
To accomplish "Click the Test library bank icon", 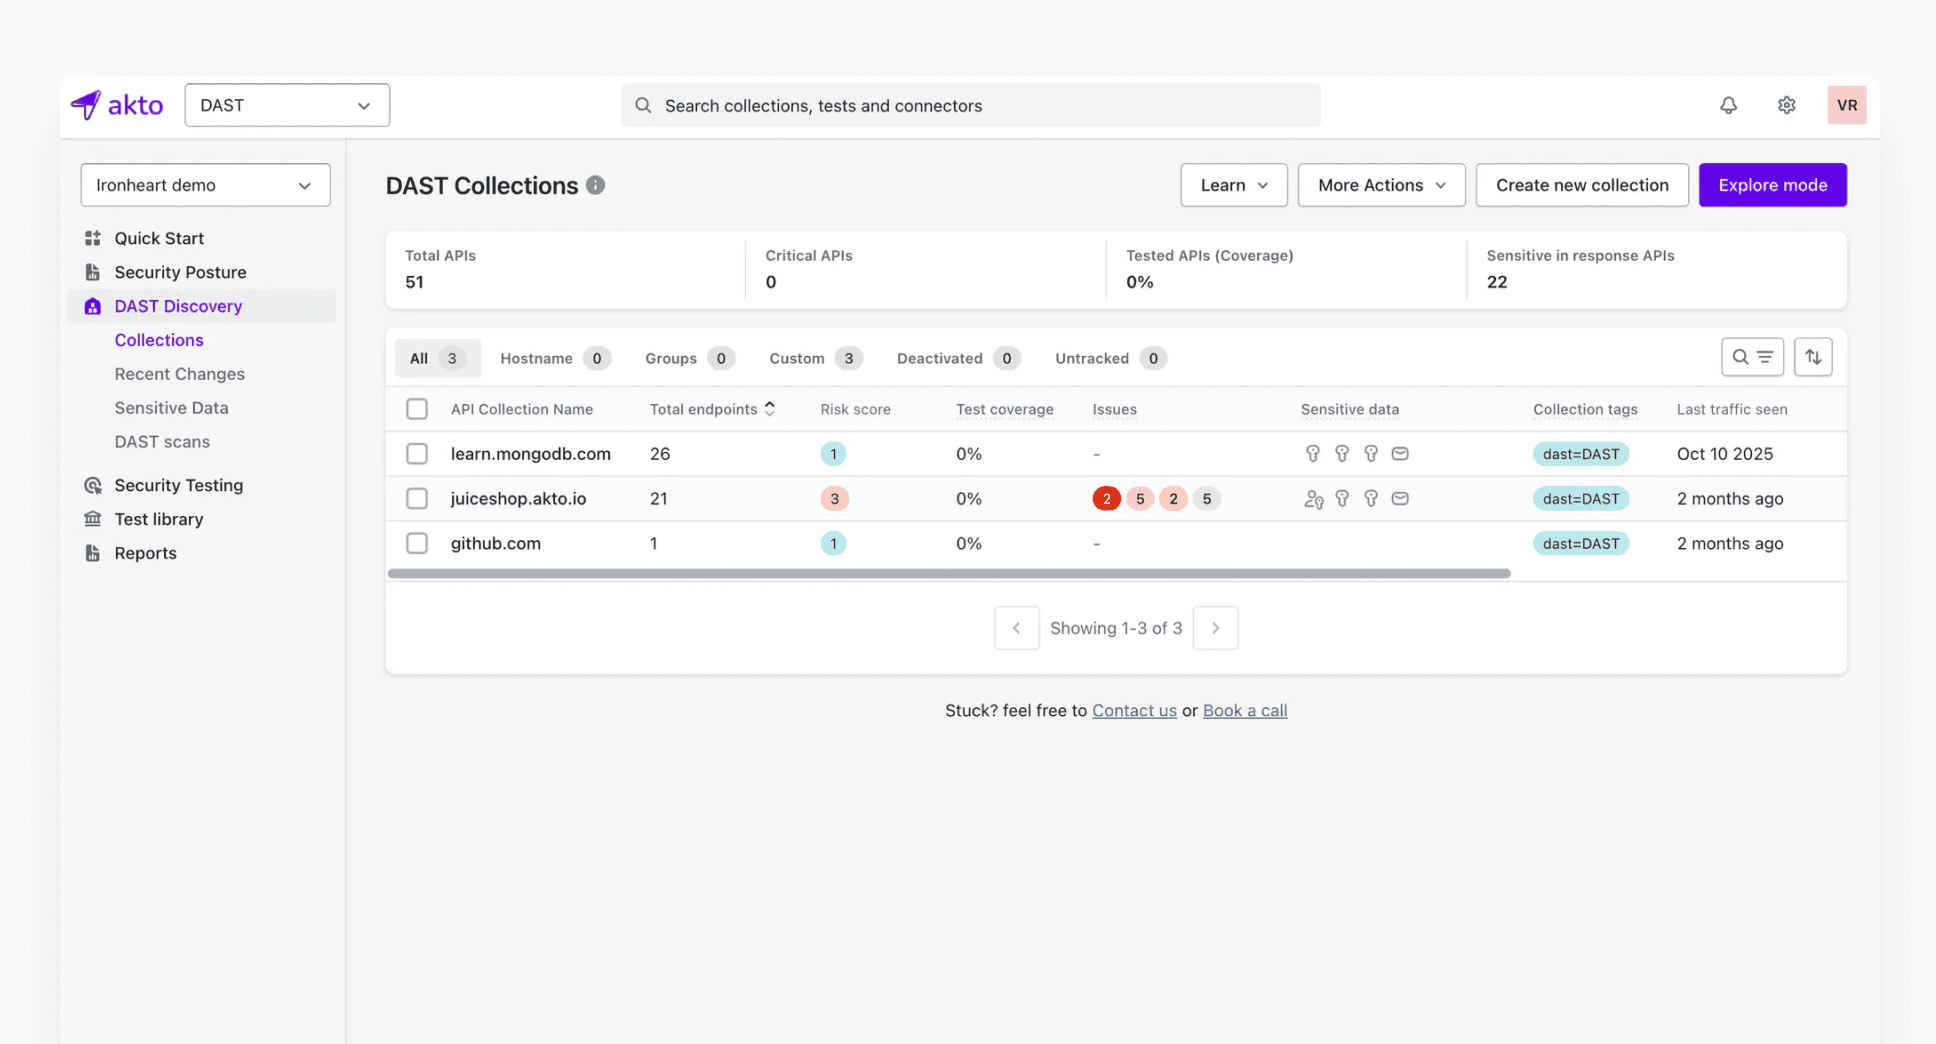I will (x=93, y=519).
